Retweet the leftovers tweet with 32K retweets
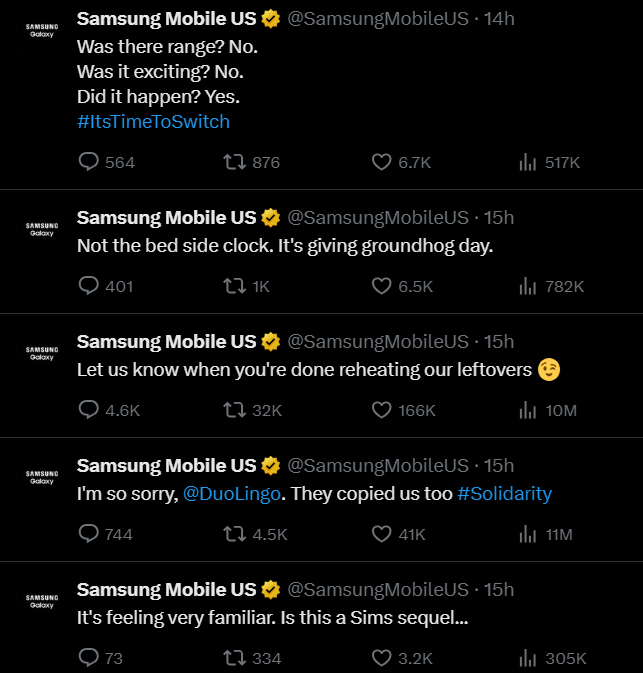 click(x=234, y=410)
